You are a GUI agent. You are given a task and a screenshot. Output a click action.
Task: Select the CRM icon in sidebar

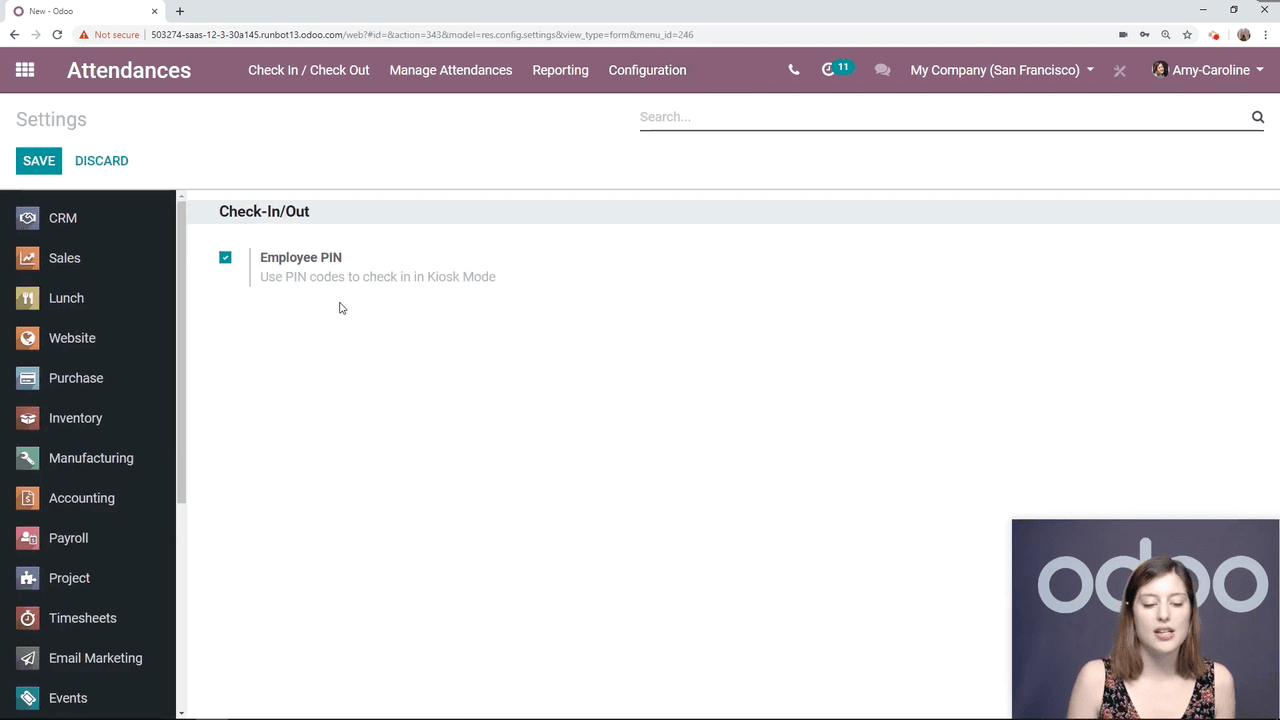tap(28, 218)
